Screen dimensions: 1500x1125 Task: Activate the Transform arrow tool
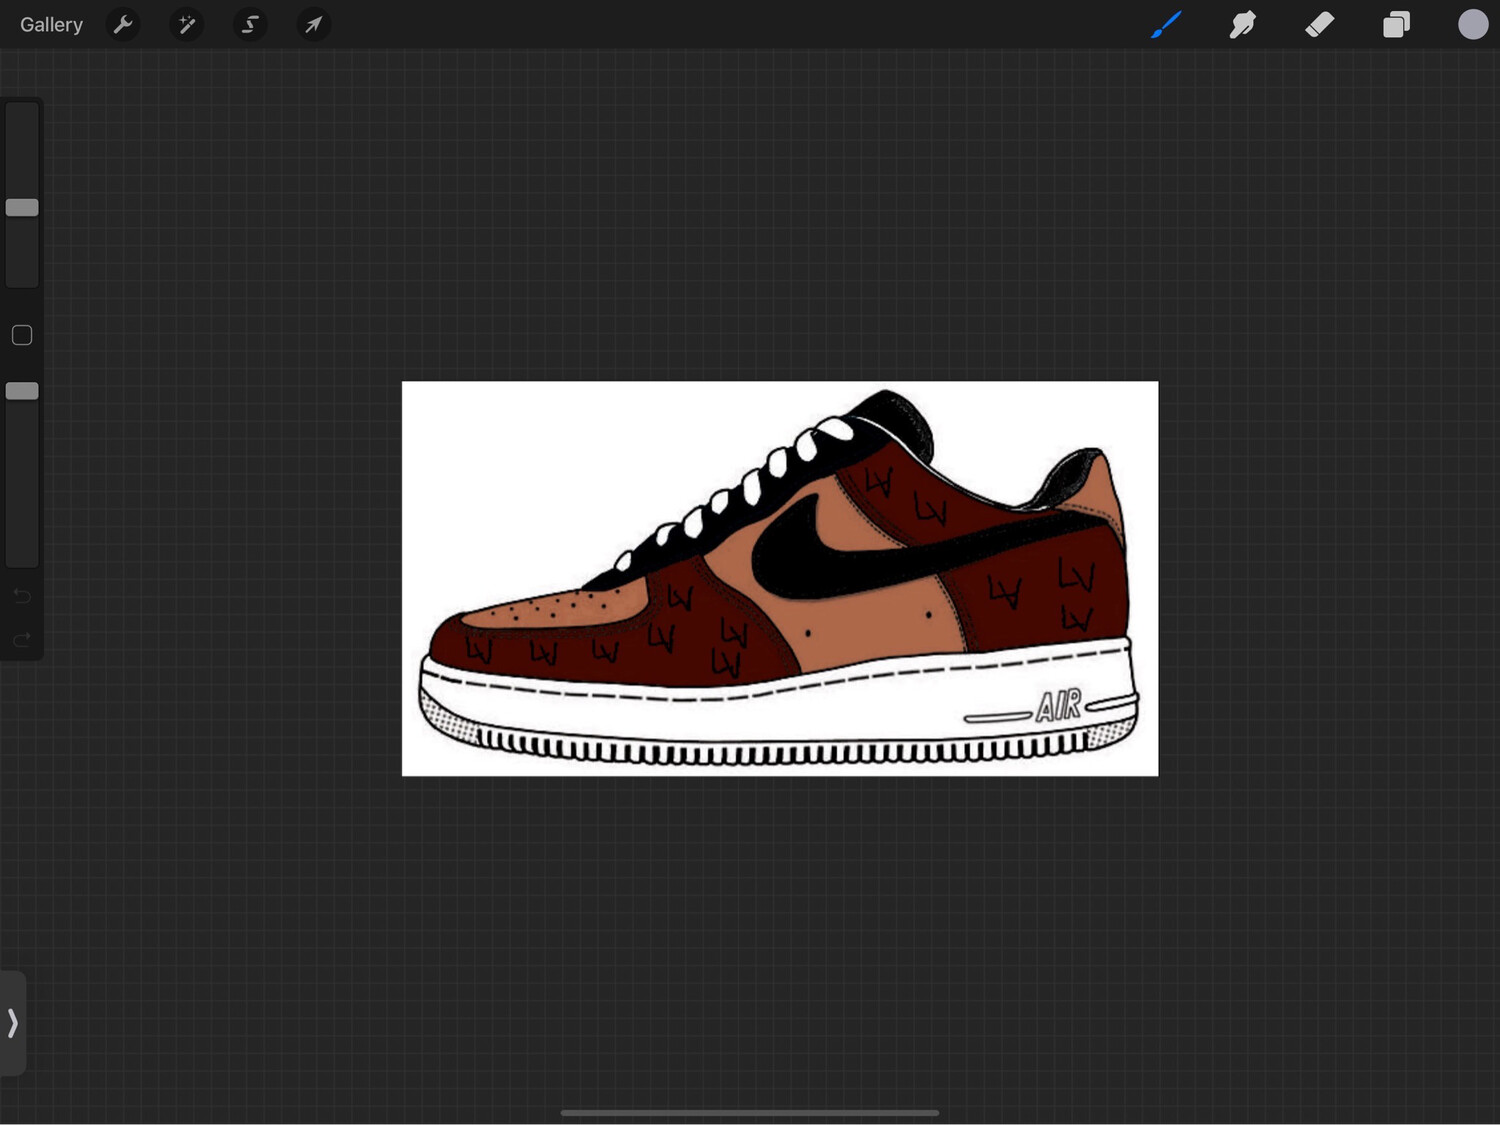[313, 24]
